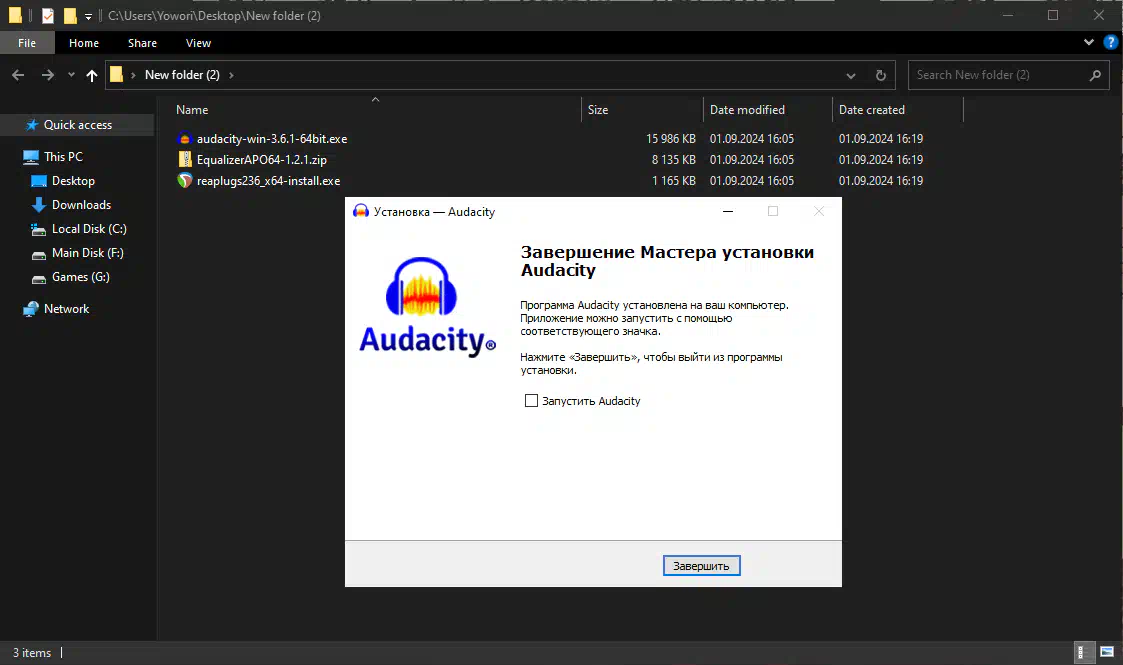
Task: Open the File menu in Explorer
Action: click(x=27, y=43)
